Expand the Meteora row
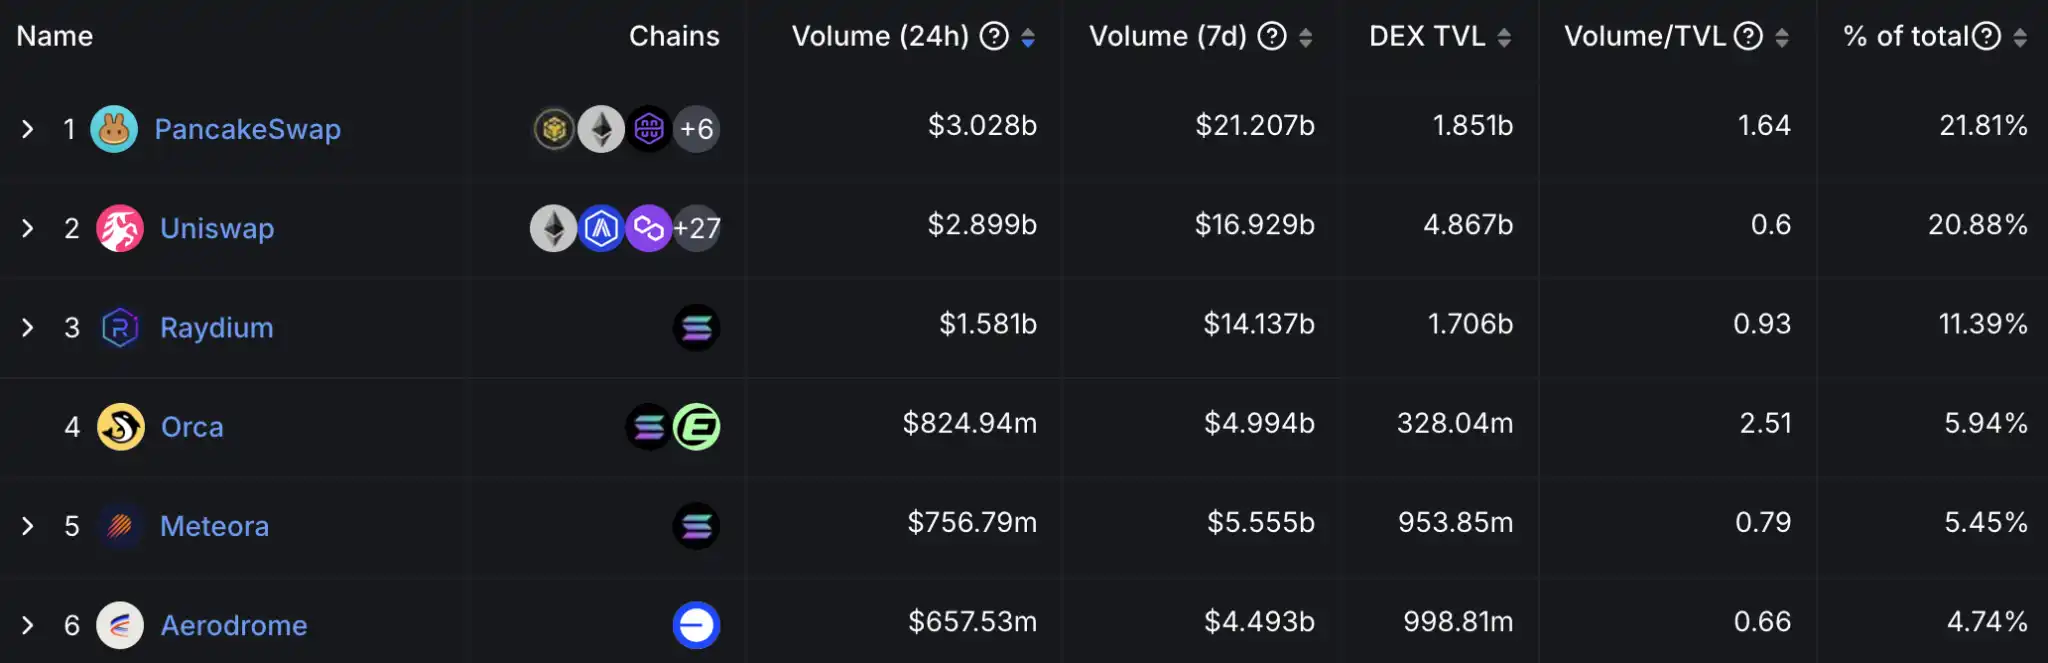This screenshot has height=663, width=2048. (x=28, y=526)
